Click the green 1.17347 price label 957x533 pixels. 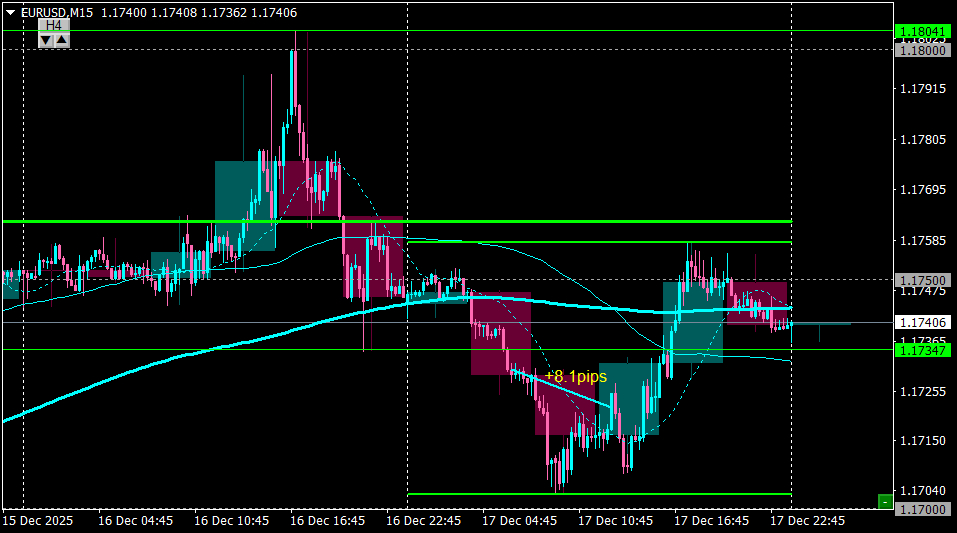coord(923,350)
